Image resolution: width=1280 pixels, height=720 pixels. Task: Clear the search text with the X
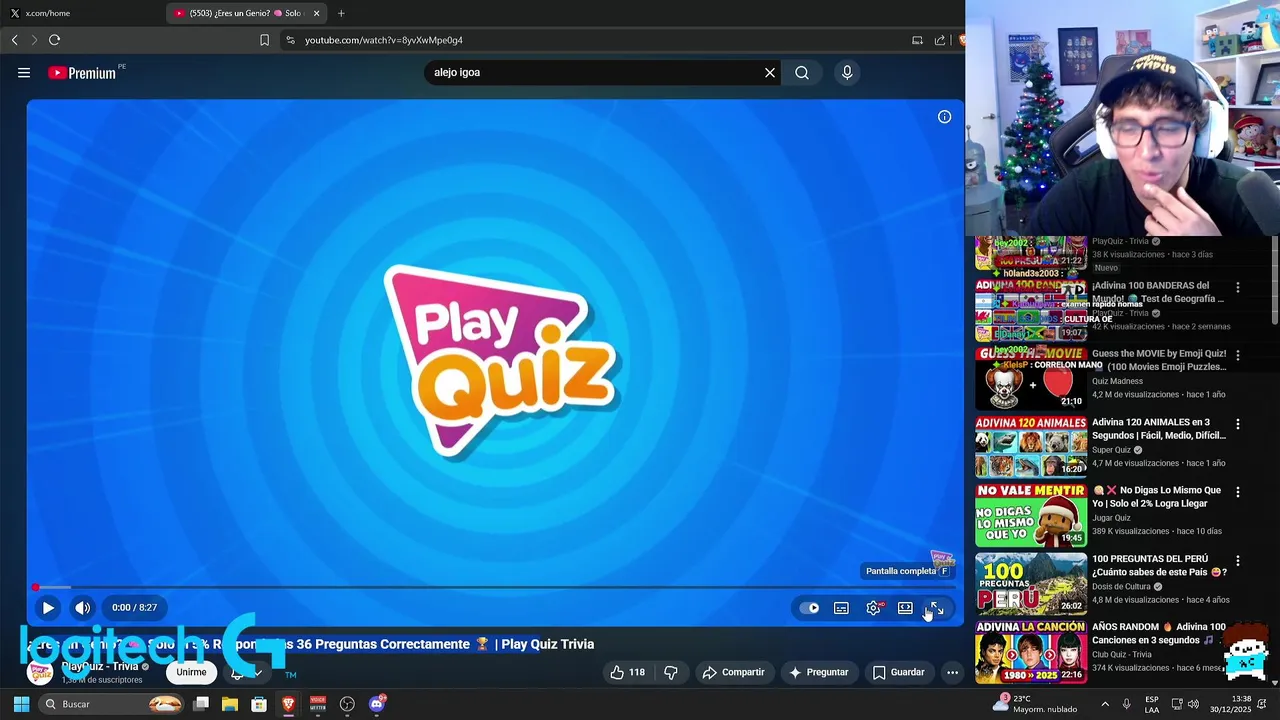pyautogui.click(x=770, y=72)
